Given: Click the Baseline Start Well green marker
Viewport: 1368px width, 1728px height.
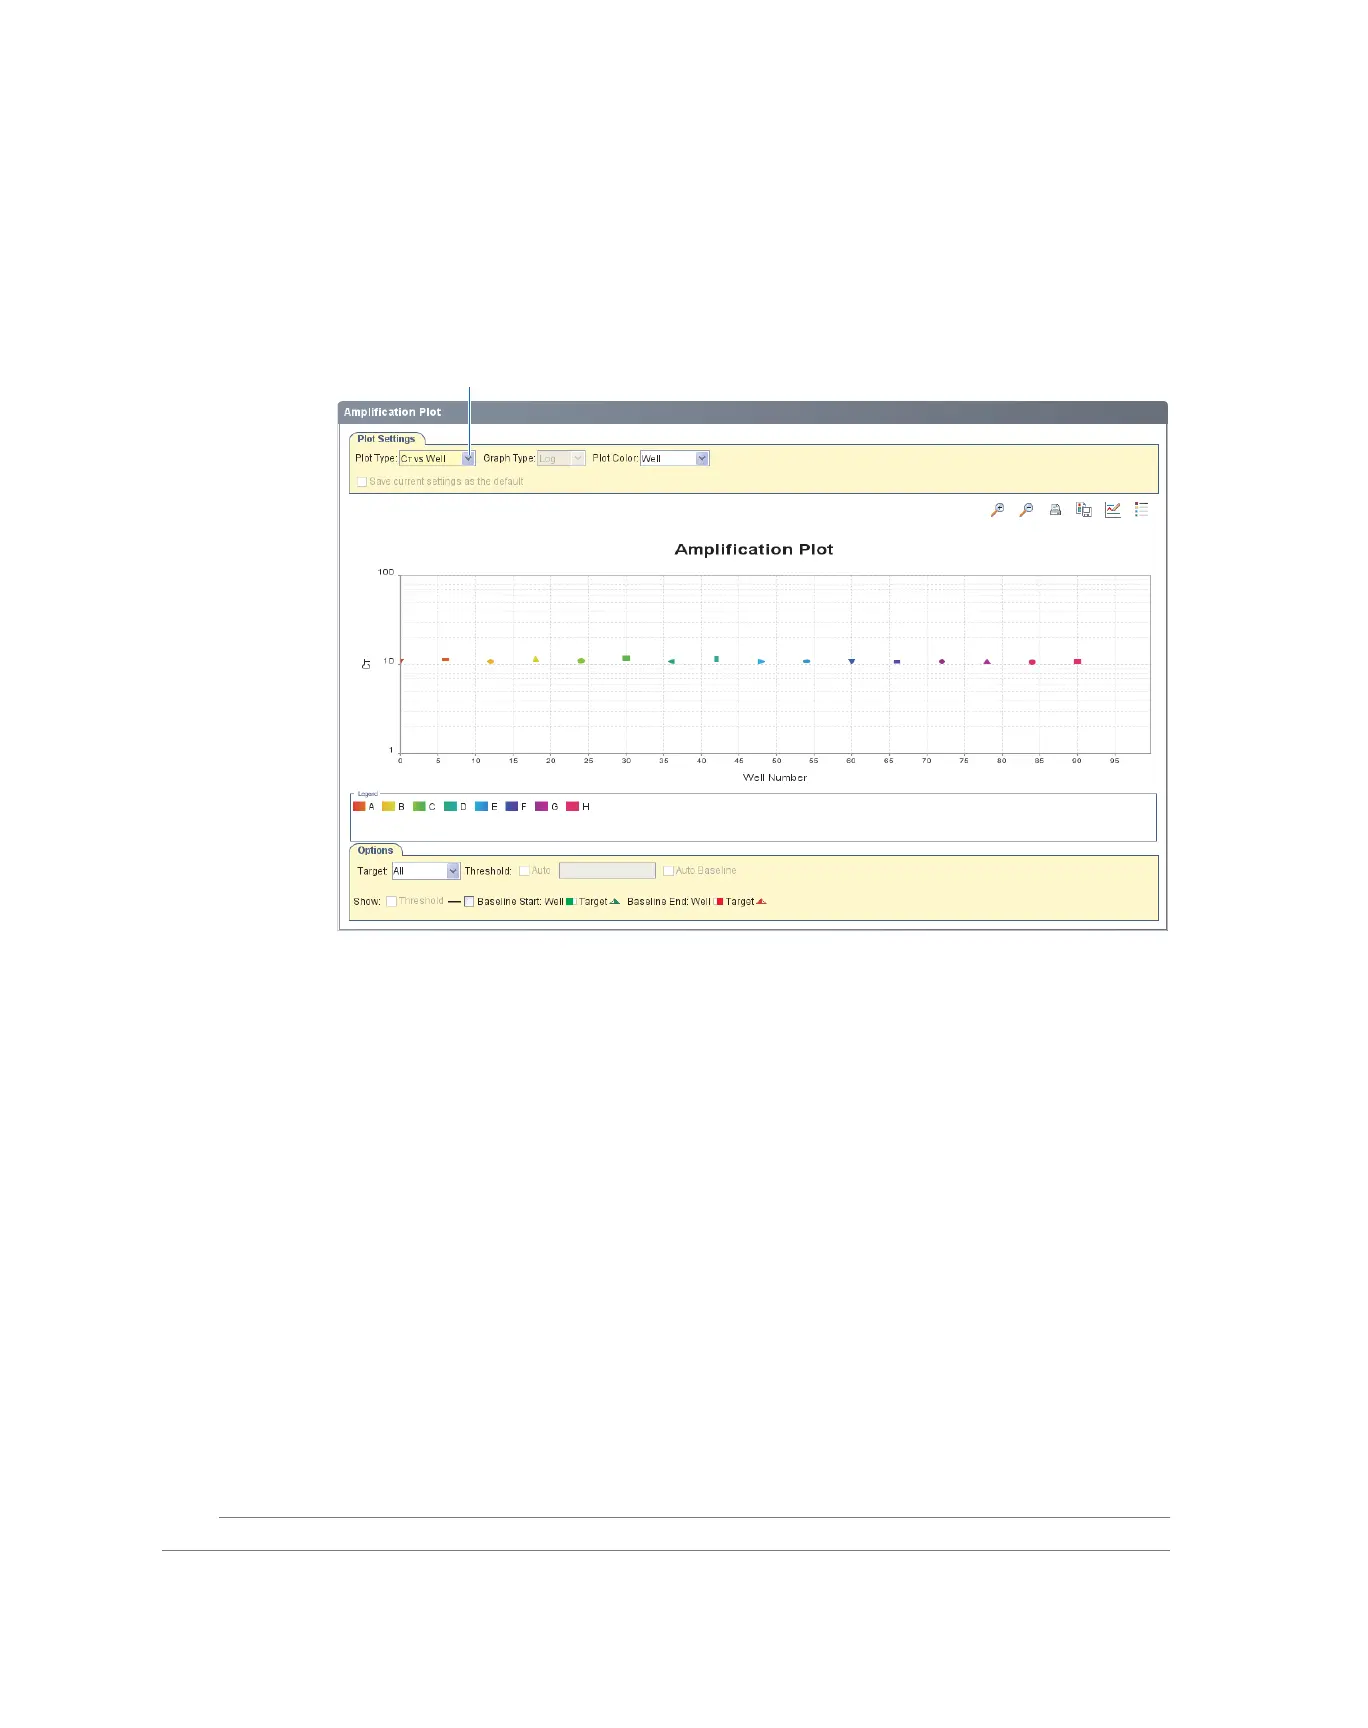Looking at the screenshot, I should coord(570,902).
